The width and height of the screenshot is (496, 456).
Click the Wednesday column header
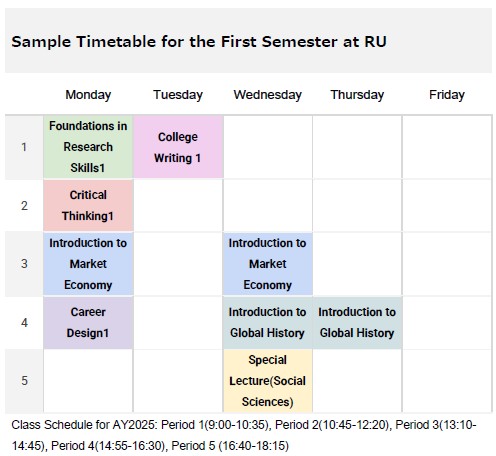(x=268, y=95)
